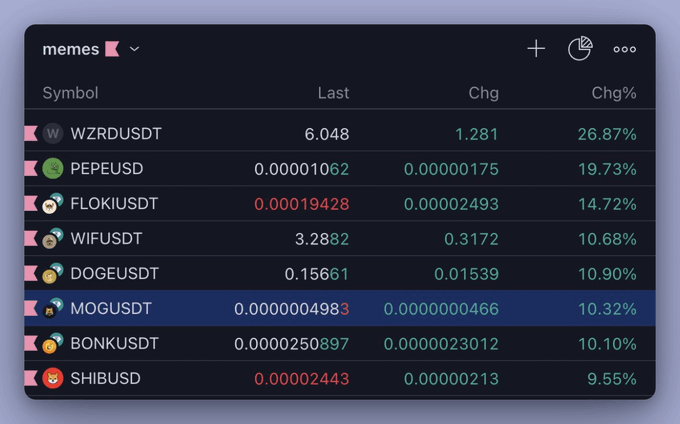Viewport: 680px width, 424px height.
Task: Click last price 0.0000250897
Action: tap(291, 344)
